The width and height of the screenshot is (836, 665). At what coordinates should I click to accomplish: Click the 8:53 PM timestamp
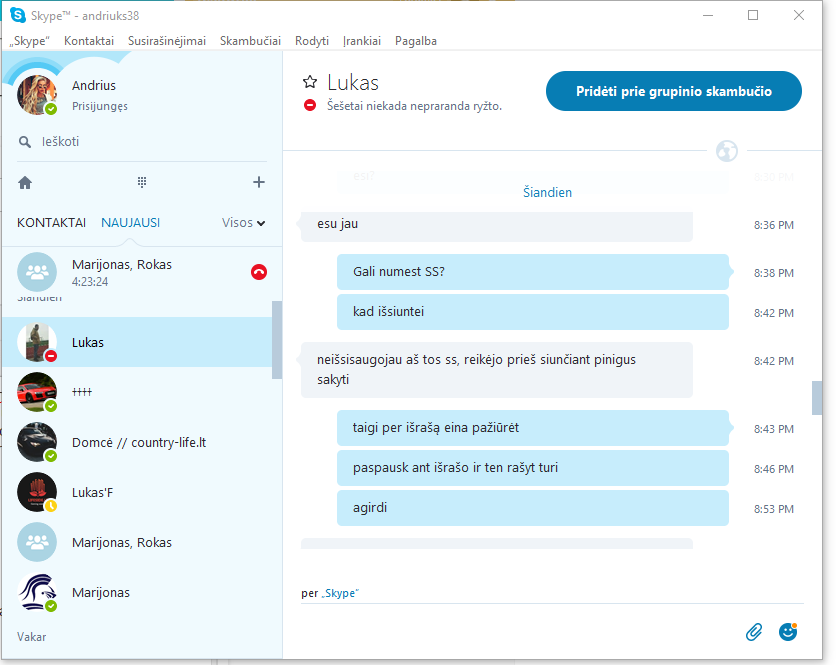774,509
